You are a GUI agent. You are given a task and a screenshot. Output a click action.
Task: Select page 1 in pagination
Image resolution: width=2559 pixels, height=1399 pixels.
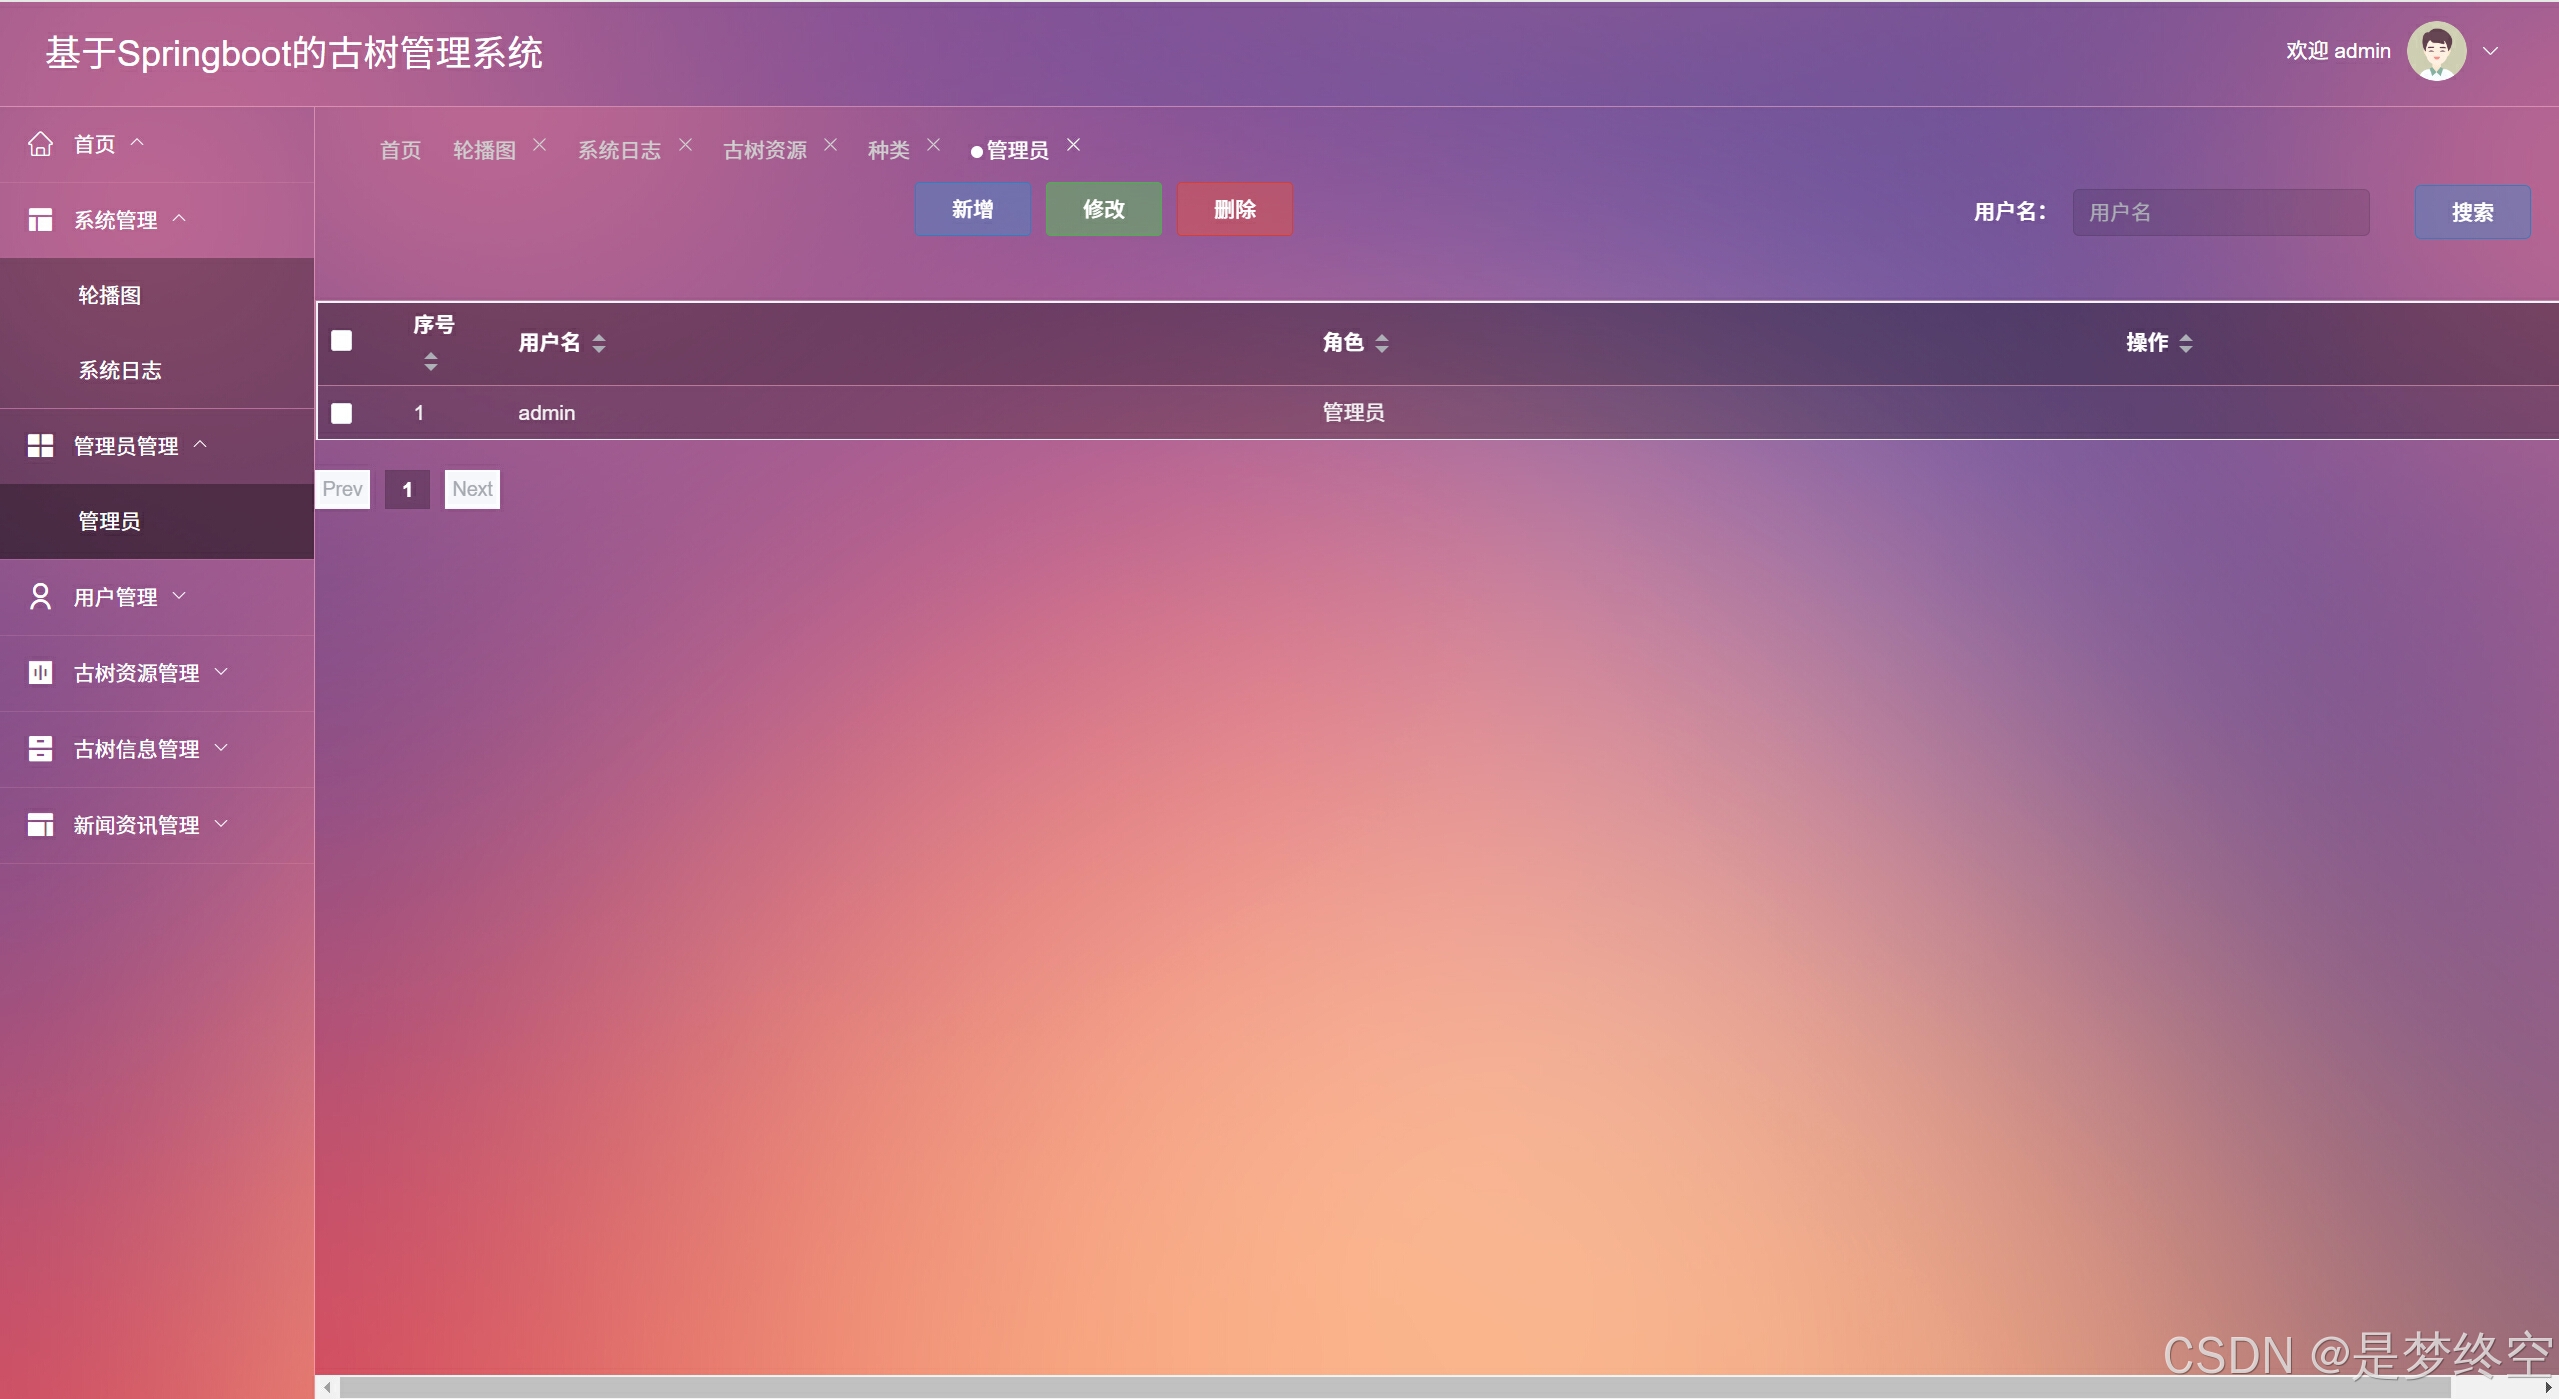tap(407, 489)
